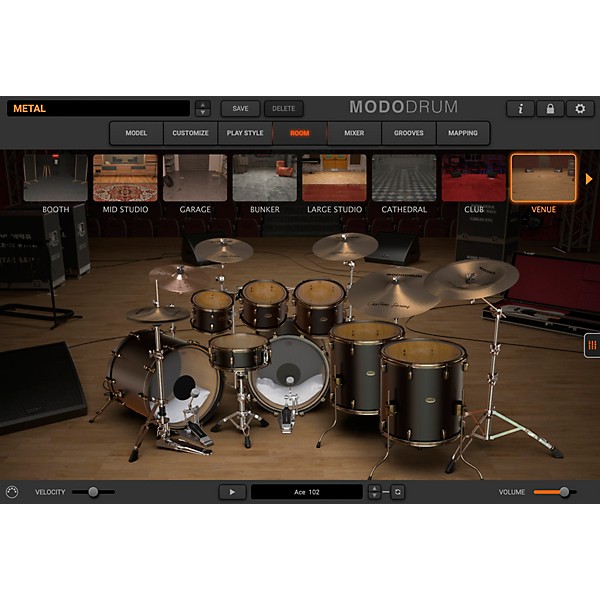Switch to the Customize tab
Image resolution: width=600 pixels, height=600 pixels.
click(x=190, y=133)
